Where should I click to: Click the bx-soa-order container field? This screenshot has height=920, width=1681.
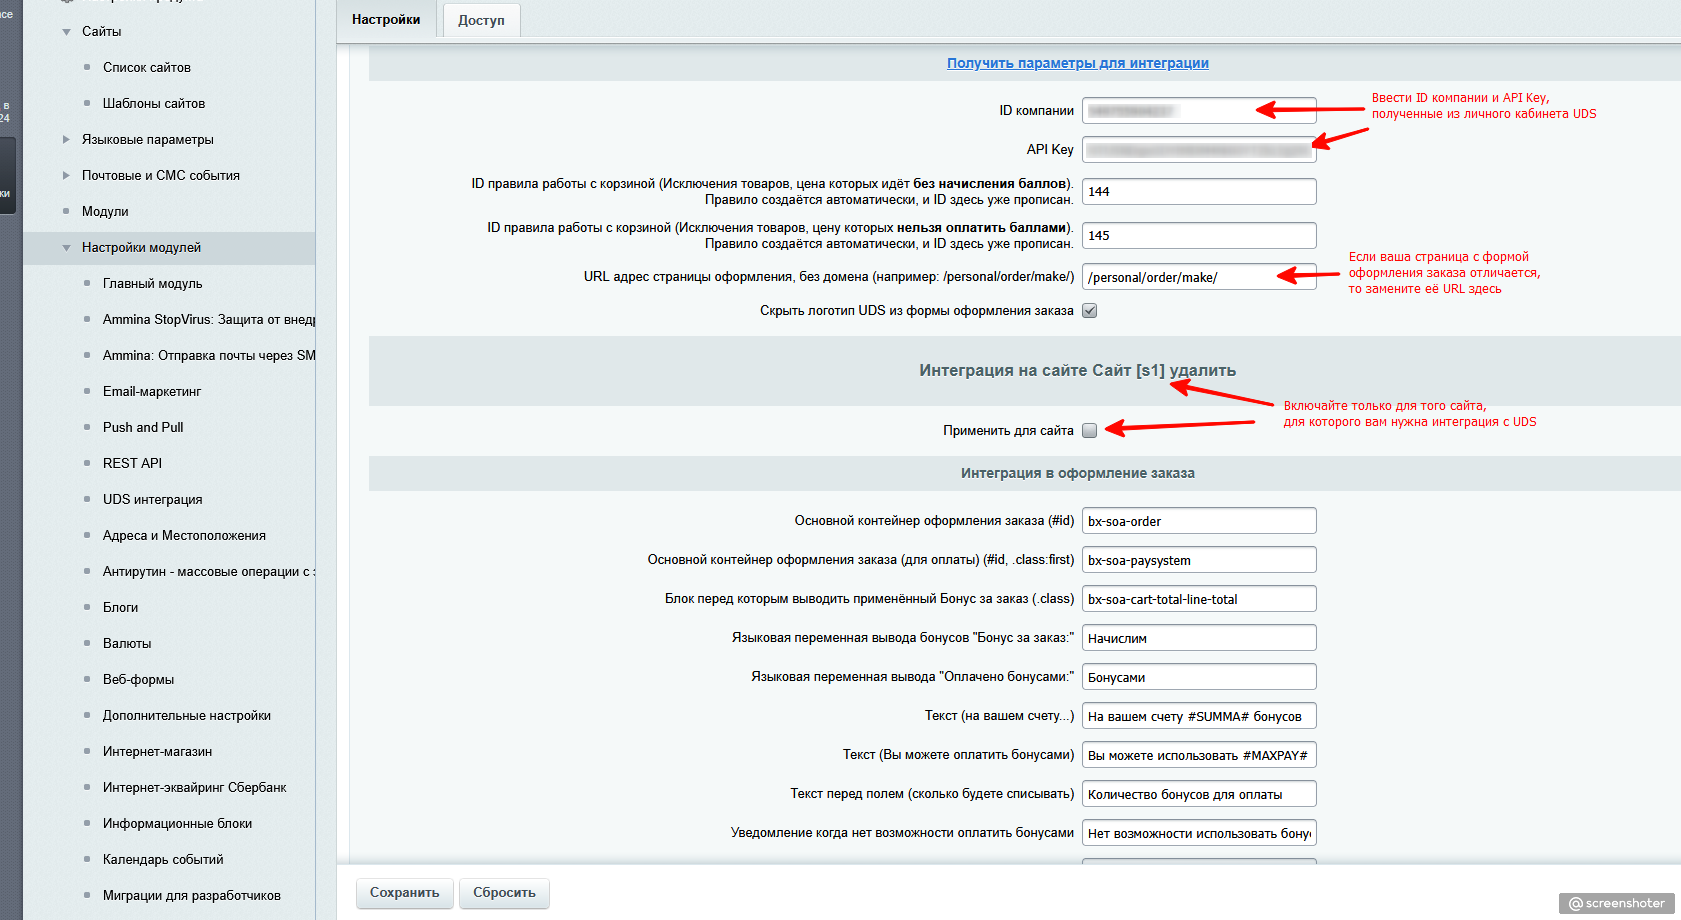[x=1198, y=522]
